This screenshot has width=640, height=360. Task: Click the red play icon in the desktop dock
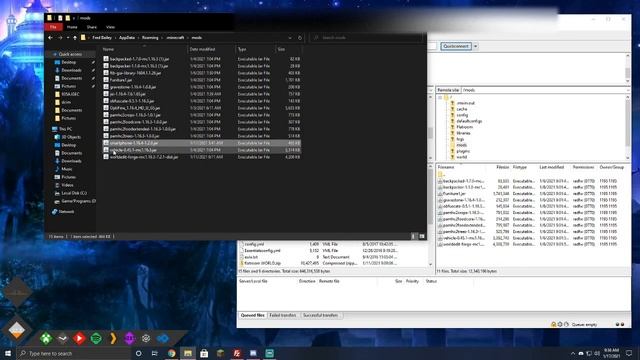(79, 338)
